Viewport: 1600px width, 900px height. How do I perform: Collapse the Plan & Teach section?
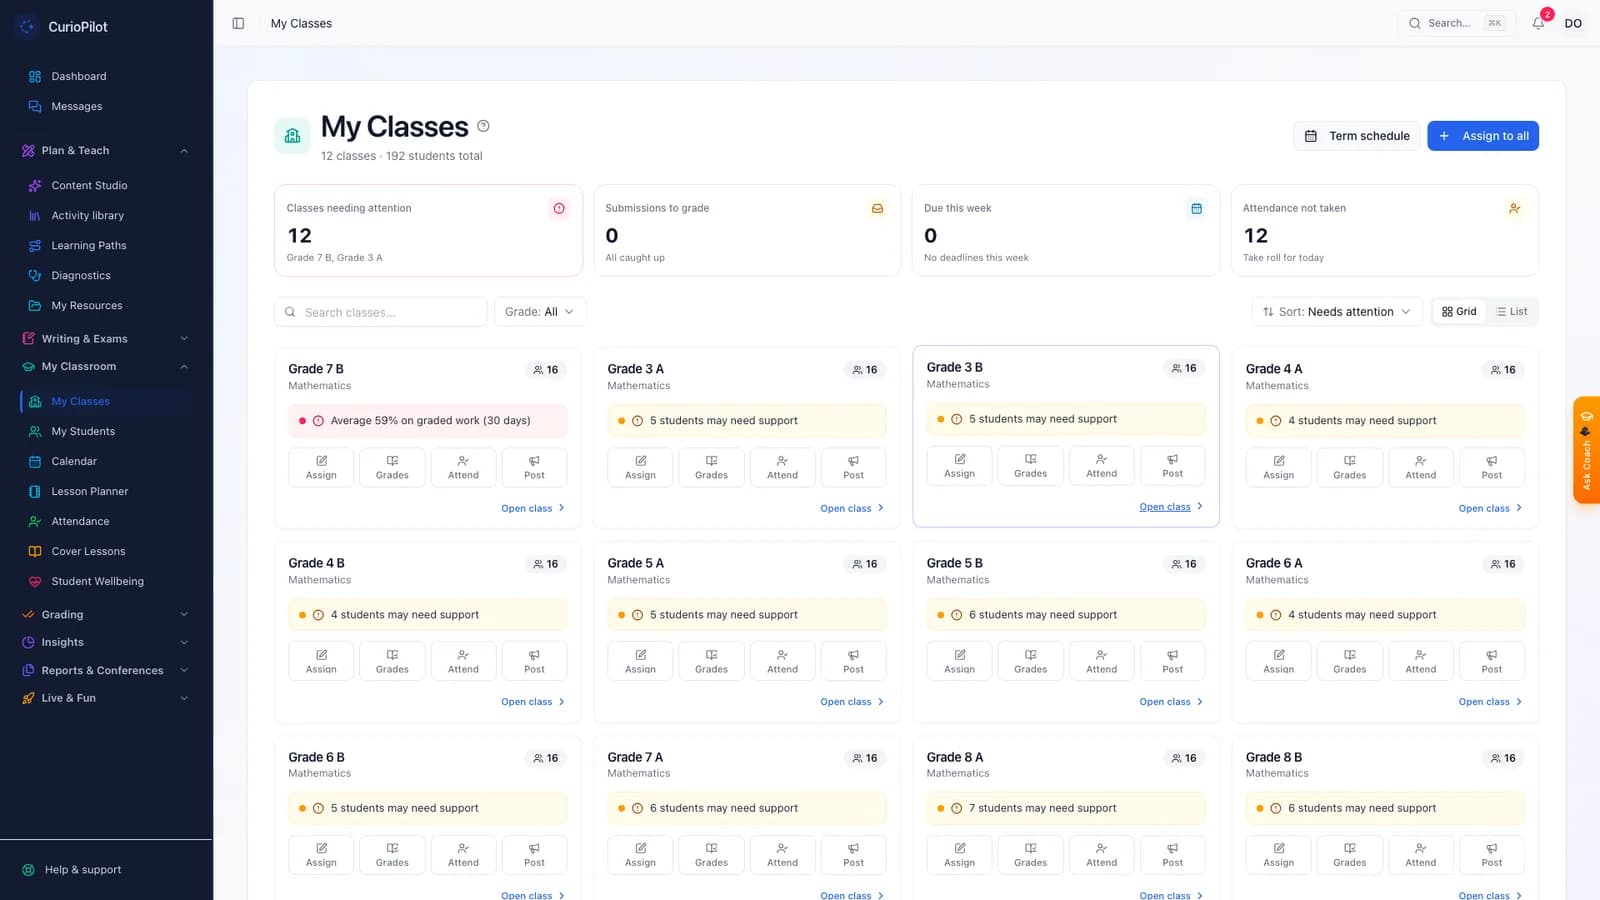click(105, 151)
